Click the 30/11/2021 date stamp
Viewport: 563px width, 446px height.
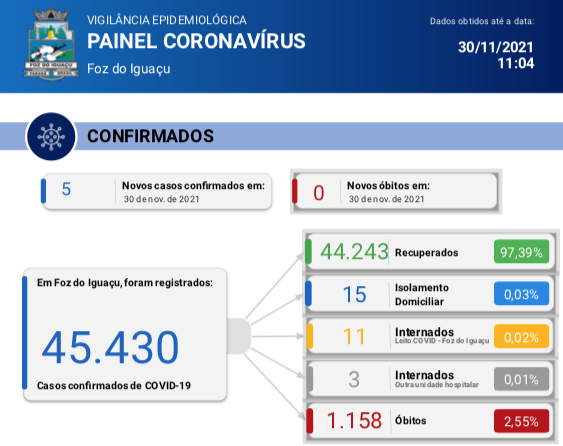495,47
